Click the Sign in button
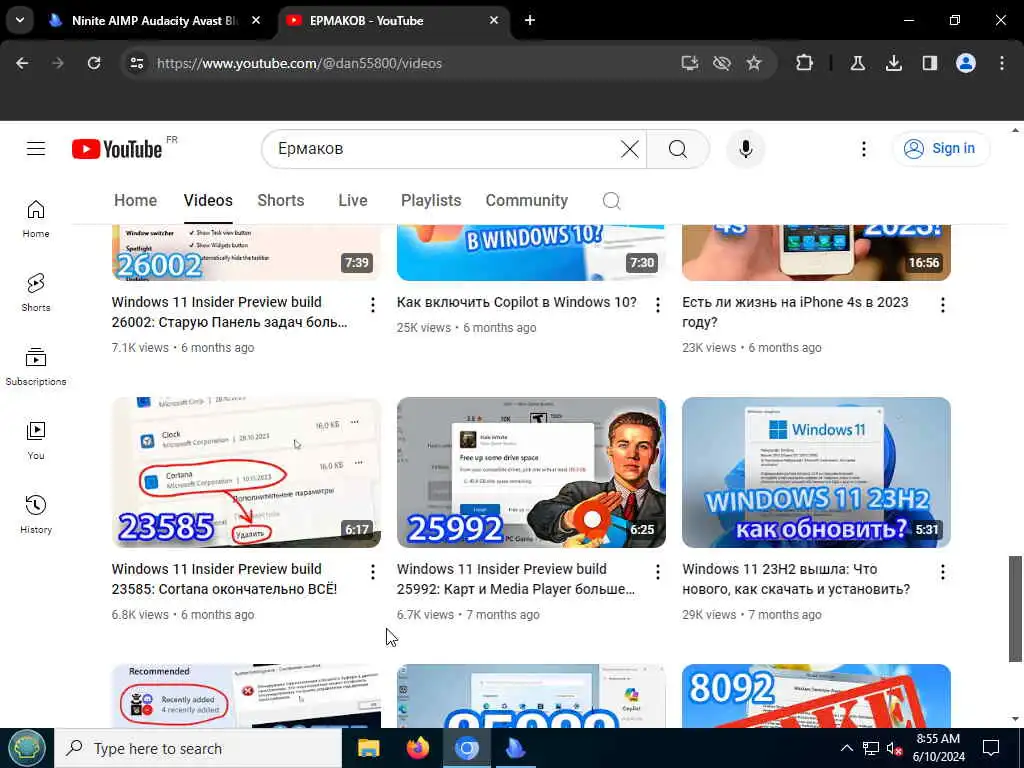The width and height of the screenshot is (1024, 768). pyautogui.click(x=941, y=149)
